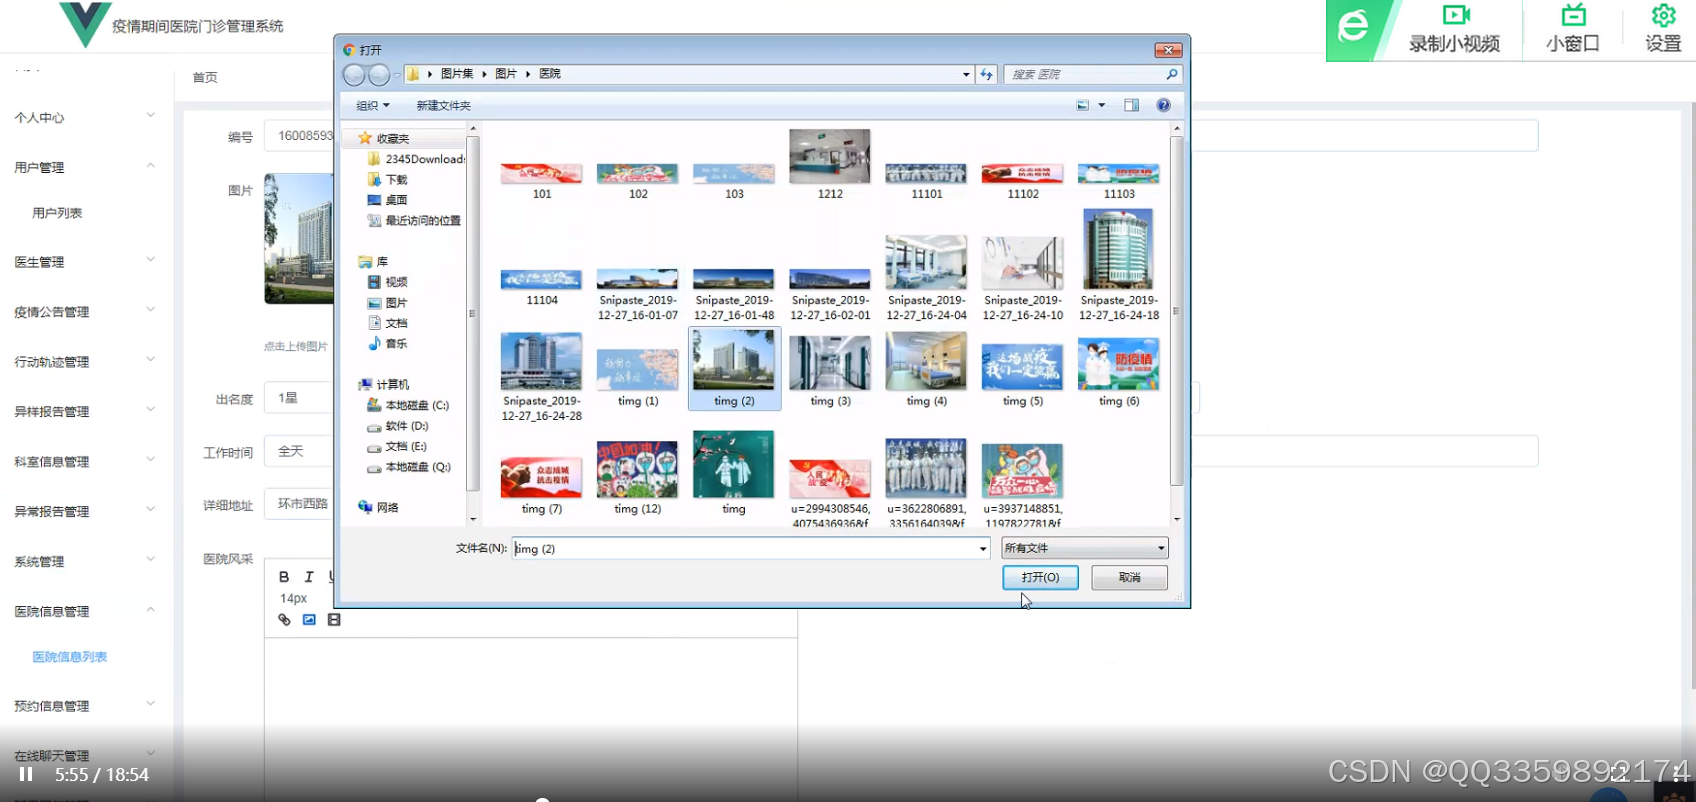Pause the video playback

click(26, 775)
